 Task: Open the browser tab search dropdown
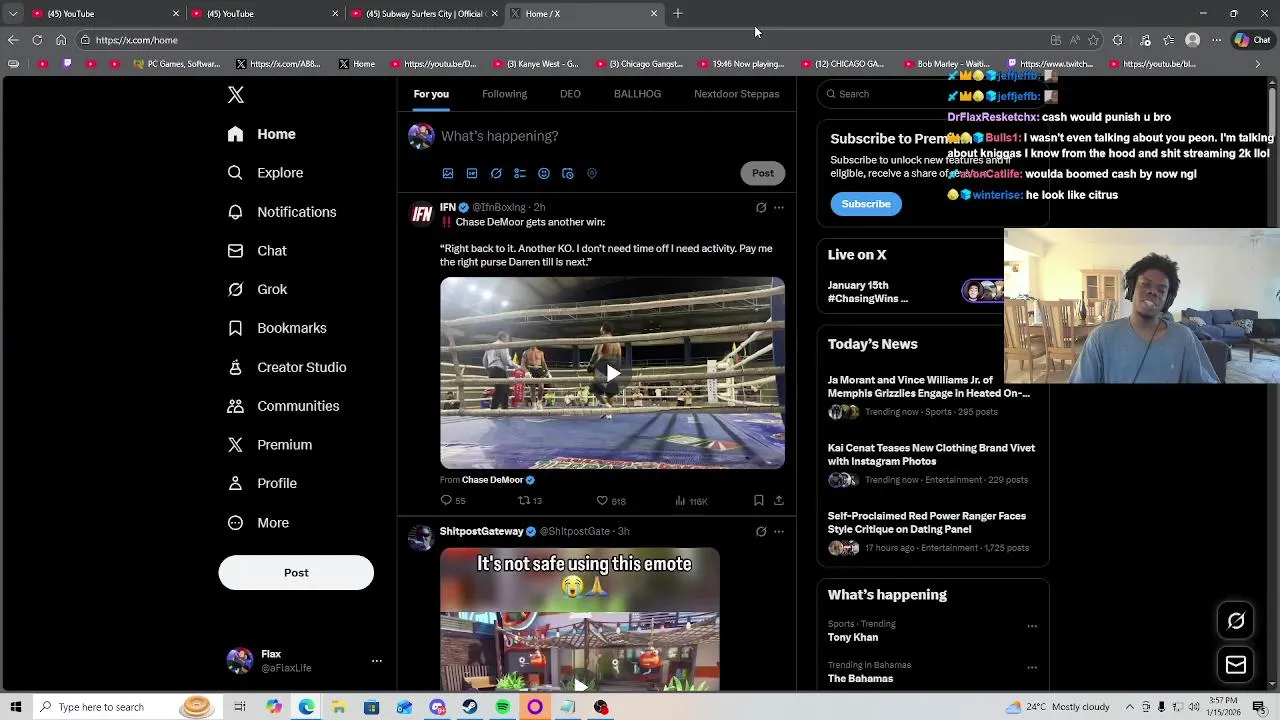[13, 14]
